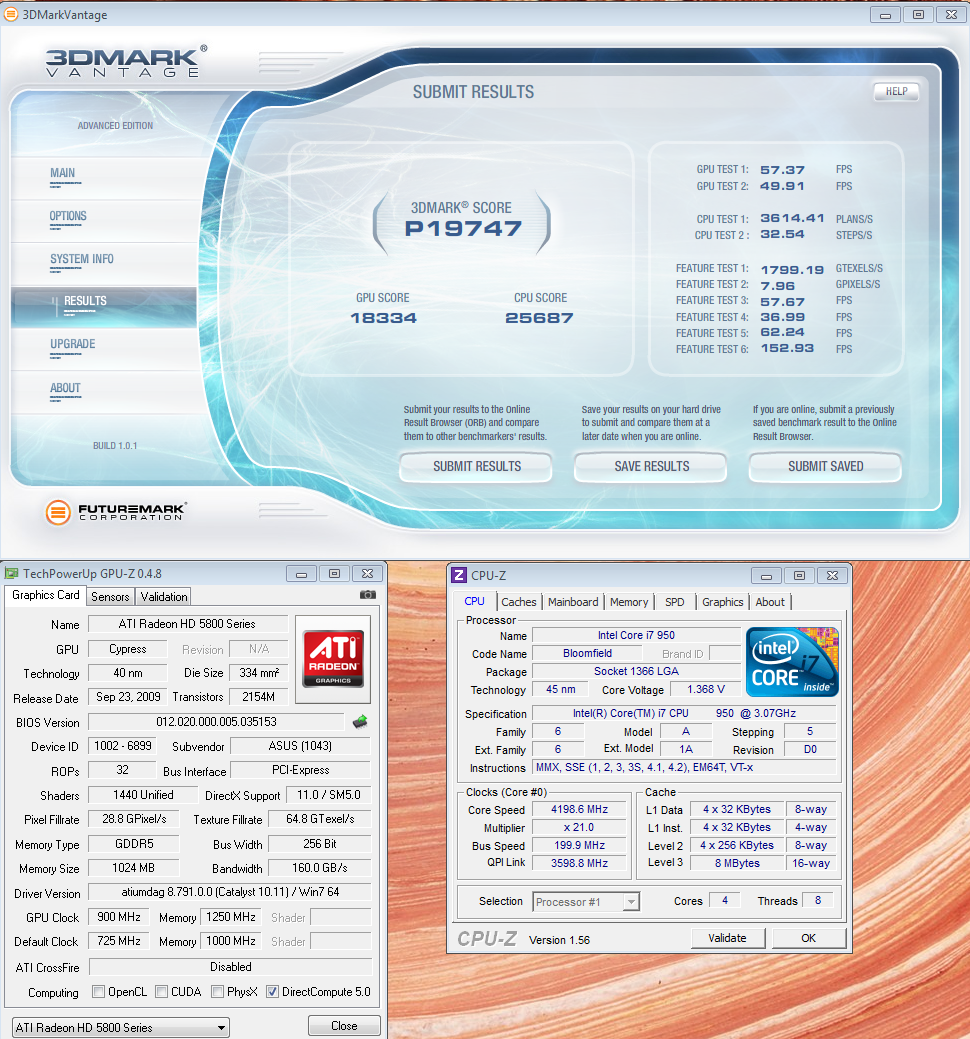This screenshot has height=1039, width=970.
Task: Enable the CUDA checkbox in GPU-Z
Action: click(x=161, y=992)
